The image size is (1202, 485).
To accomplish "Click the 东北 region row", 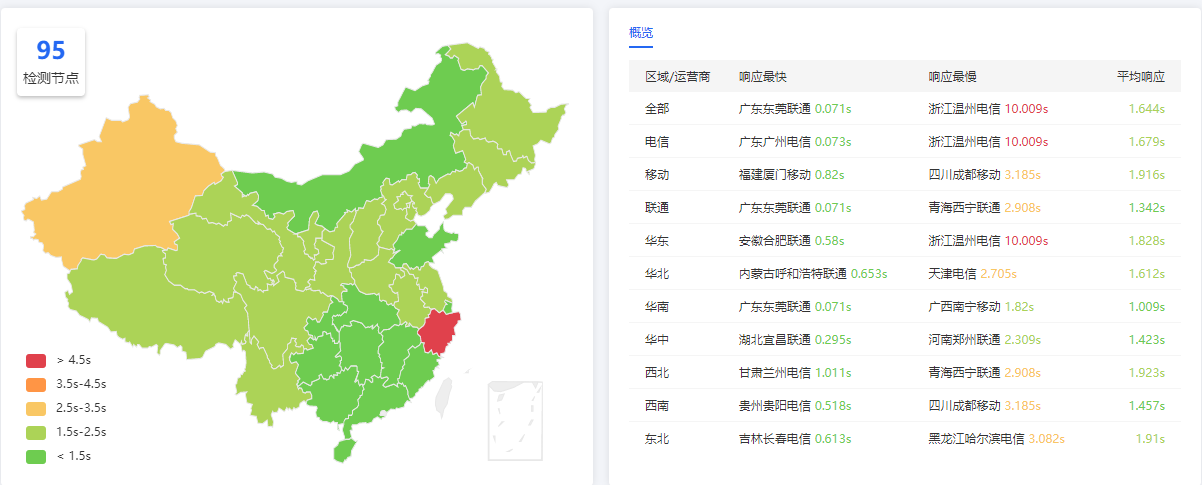I will (657, 438).
